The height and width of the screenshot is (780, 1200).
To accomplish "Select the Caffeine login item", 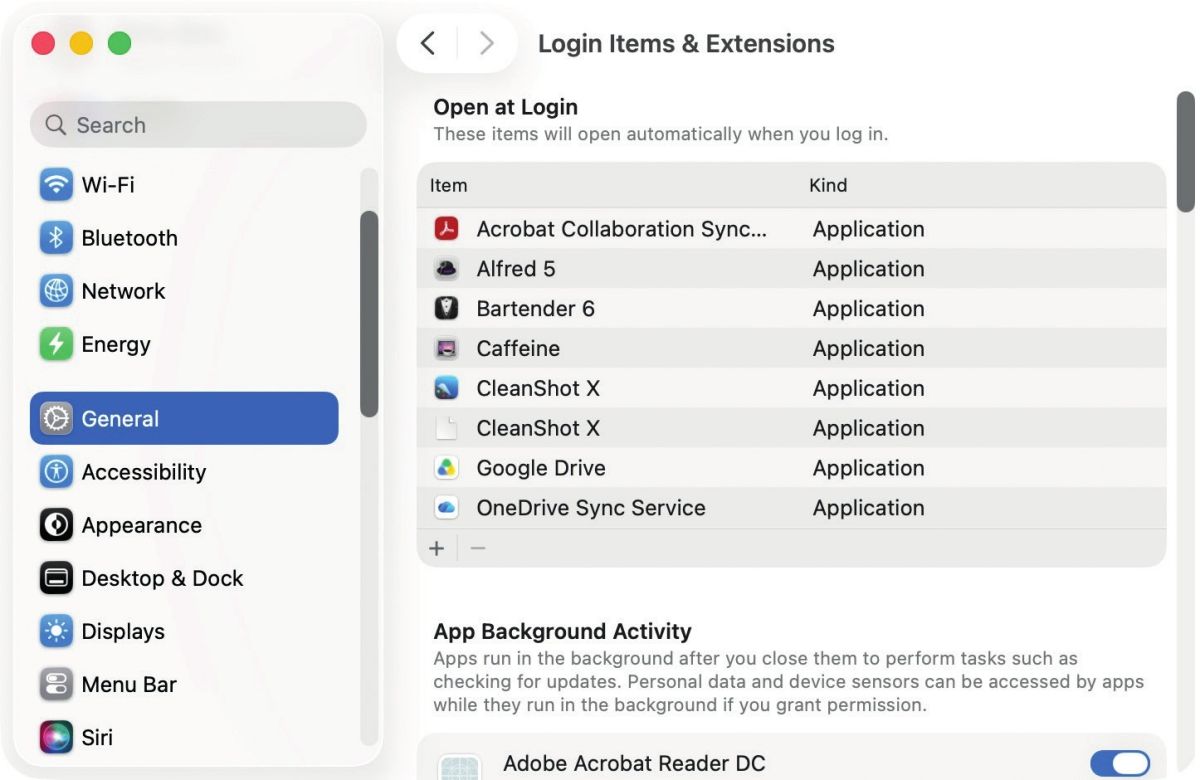I will pos(792,349).
